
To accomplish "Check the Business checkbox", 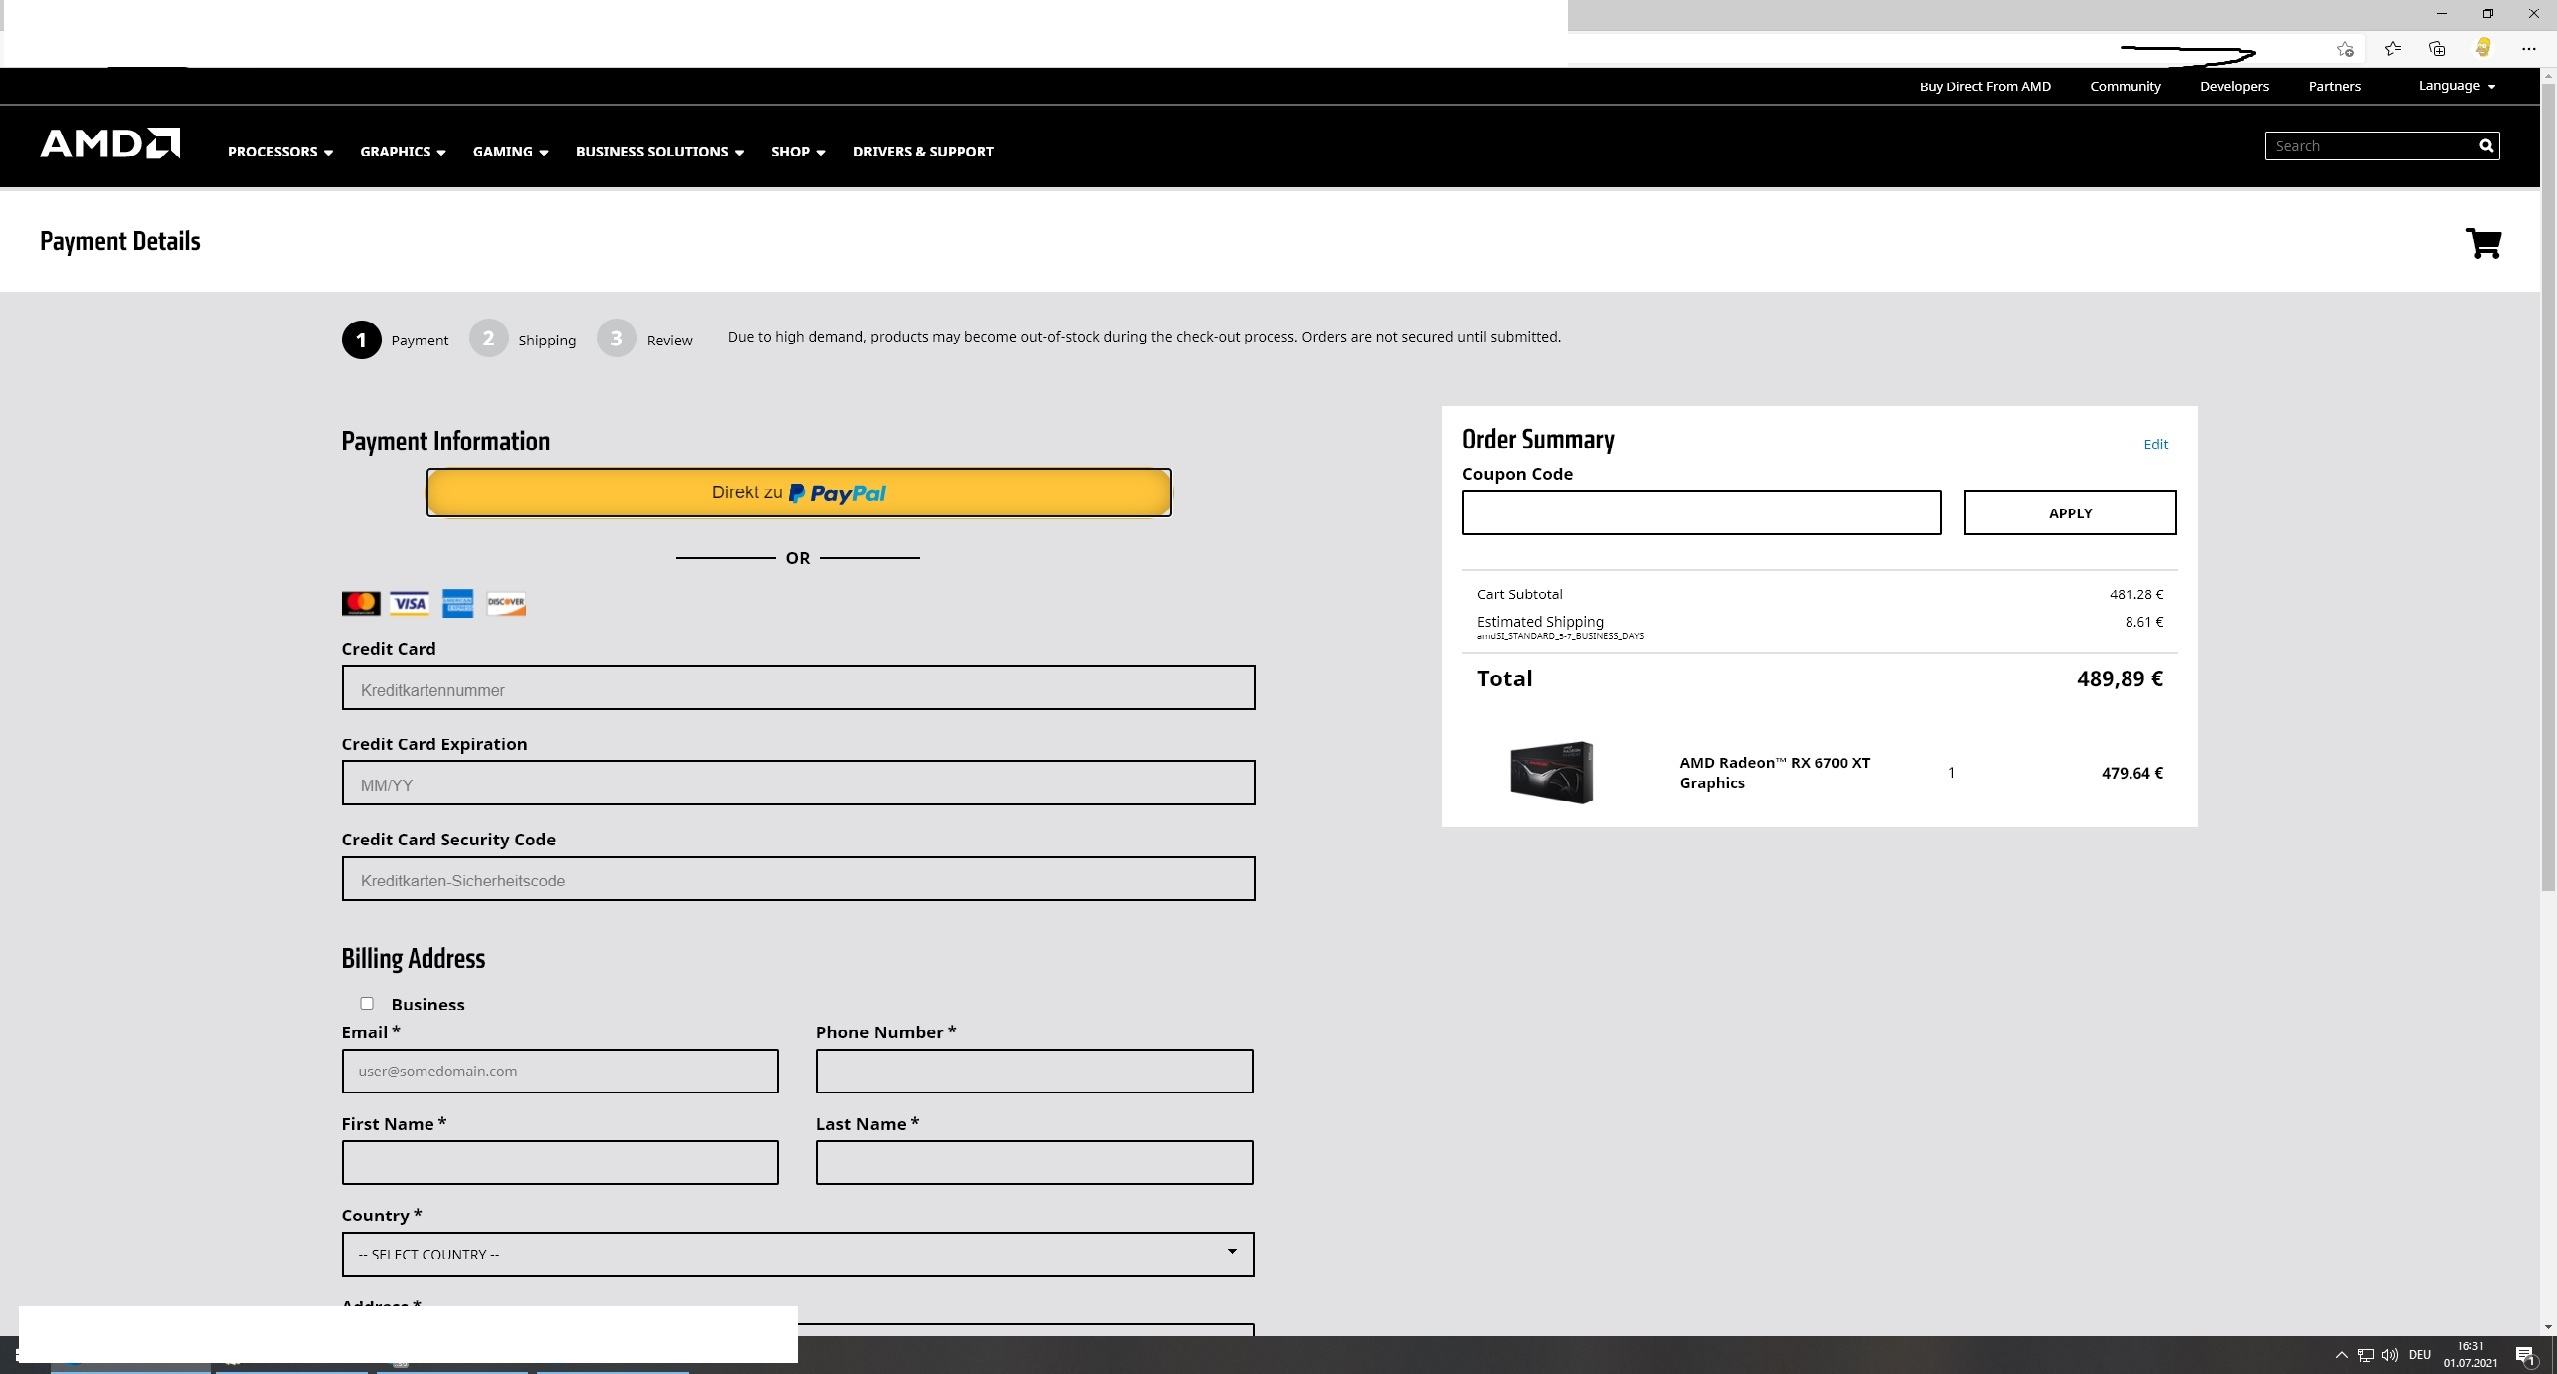I will (x=367, y=1003).
